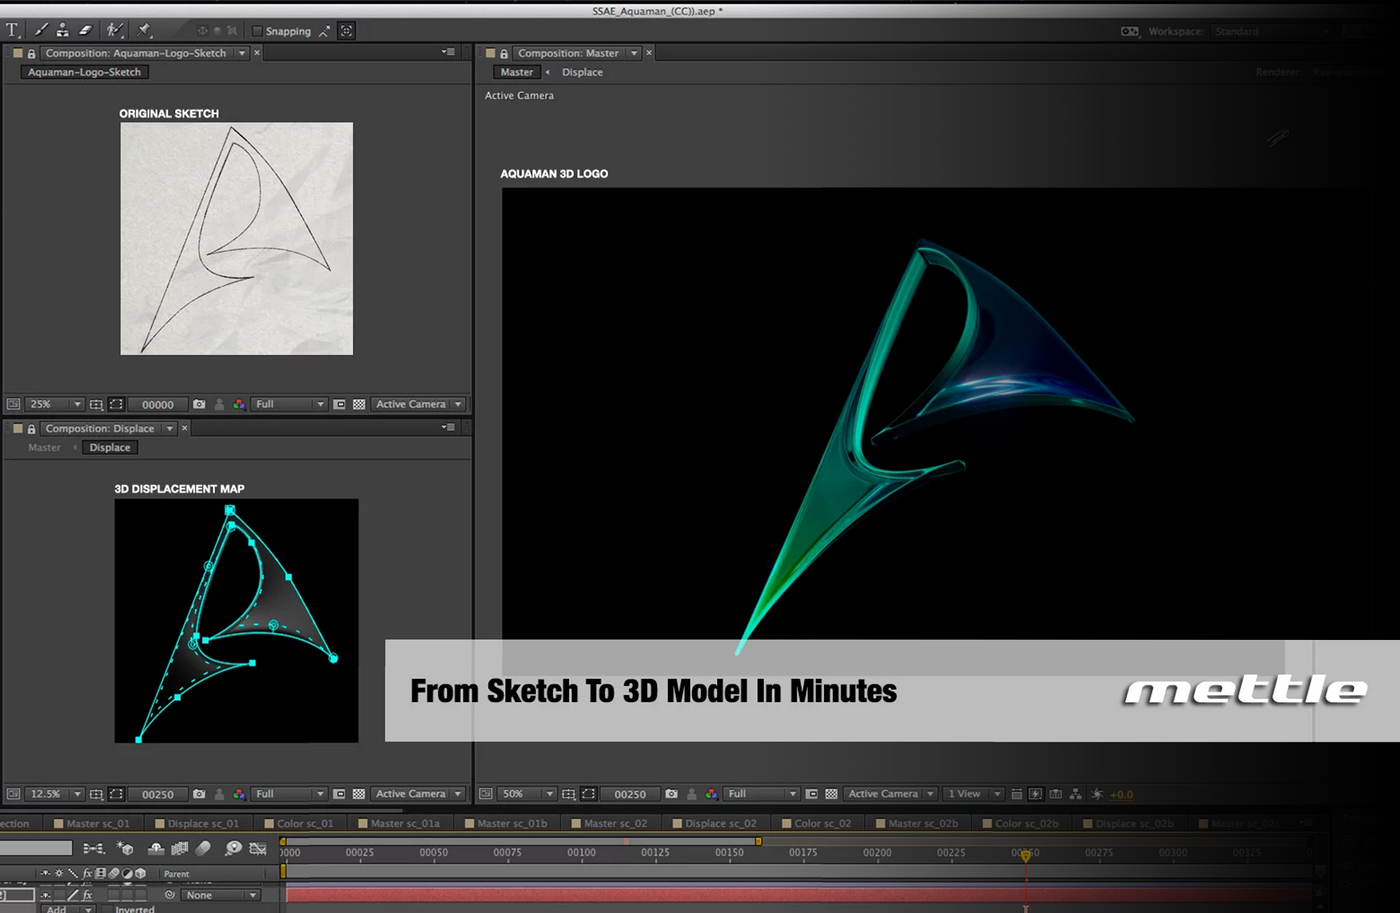Open the Composition: Master tab dropdown
This screenshot has width=1400, height=913.
coord(634,53)
